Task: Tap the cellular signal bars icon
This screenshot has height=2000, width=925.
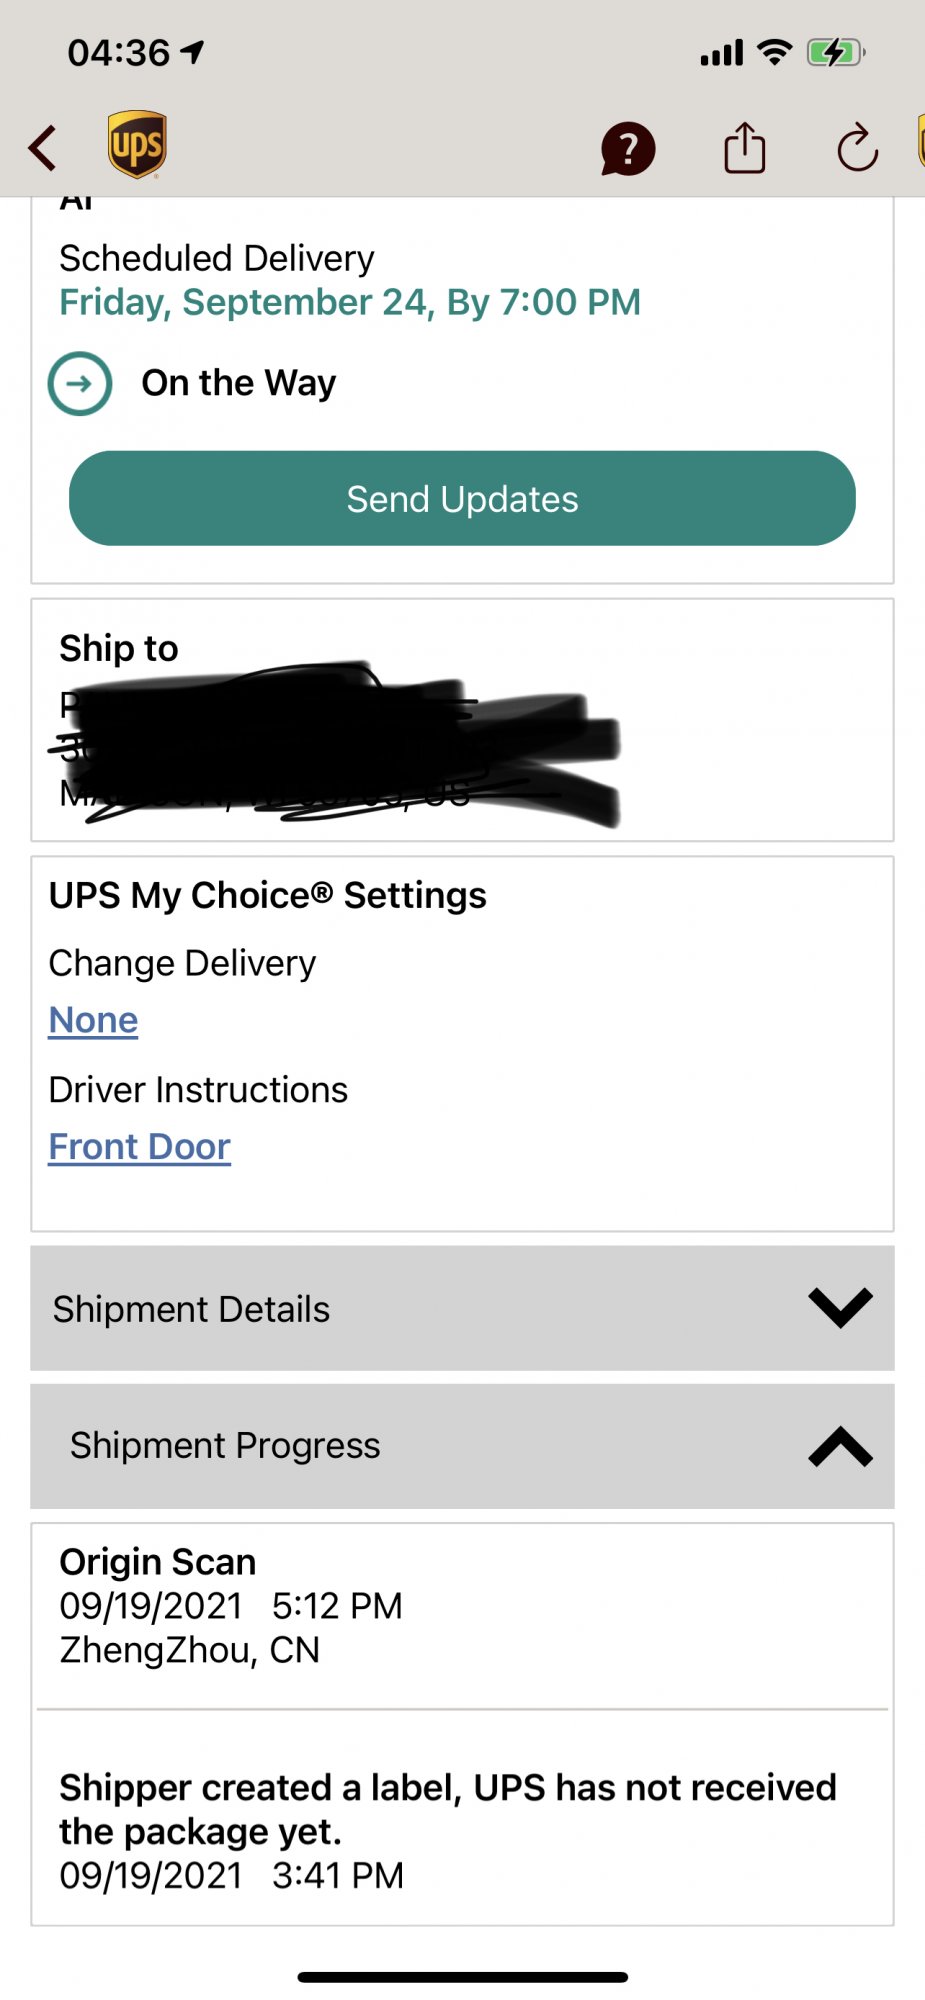Action: click(x=722, y=53)
